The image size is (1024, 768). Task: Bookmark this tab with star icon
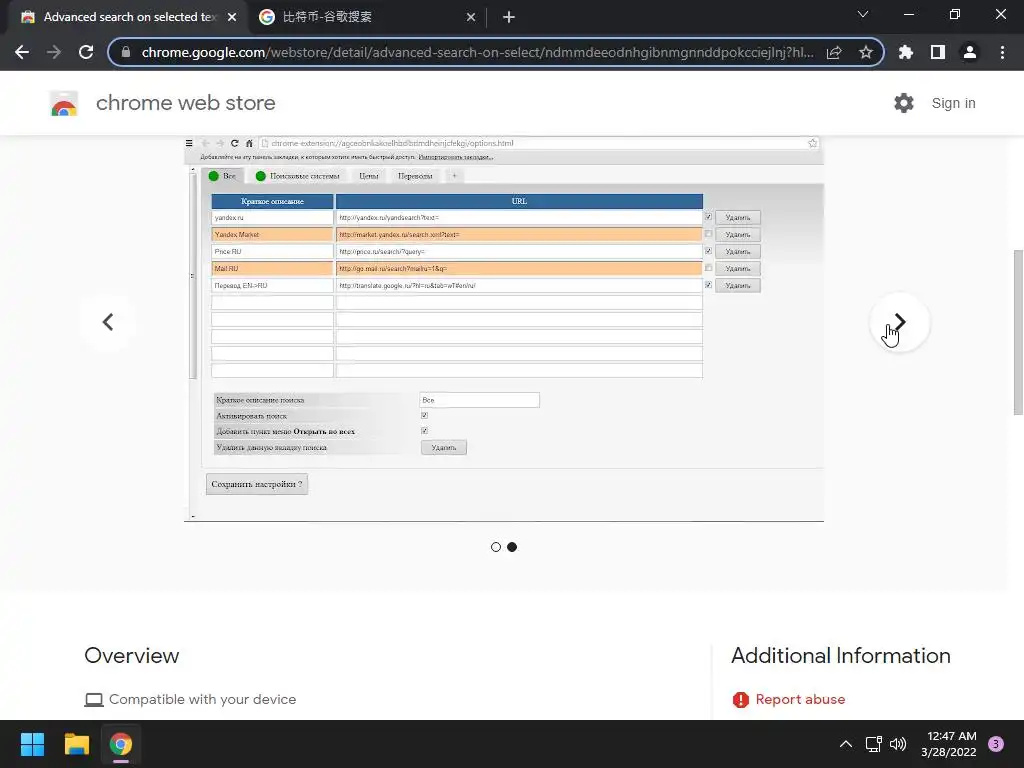coord(865,52)
